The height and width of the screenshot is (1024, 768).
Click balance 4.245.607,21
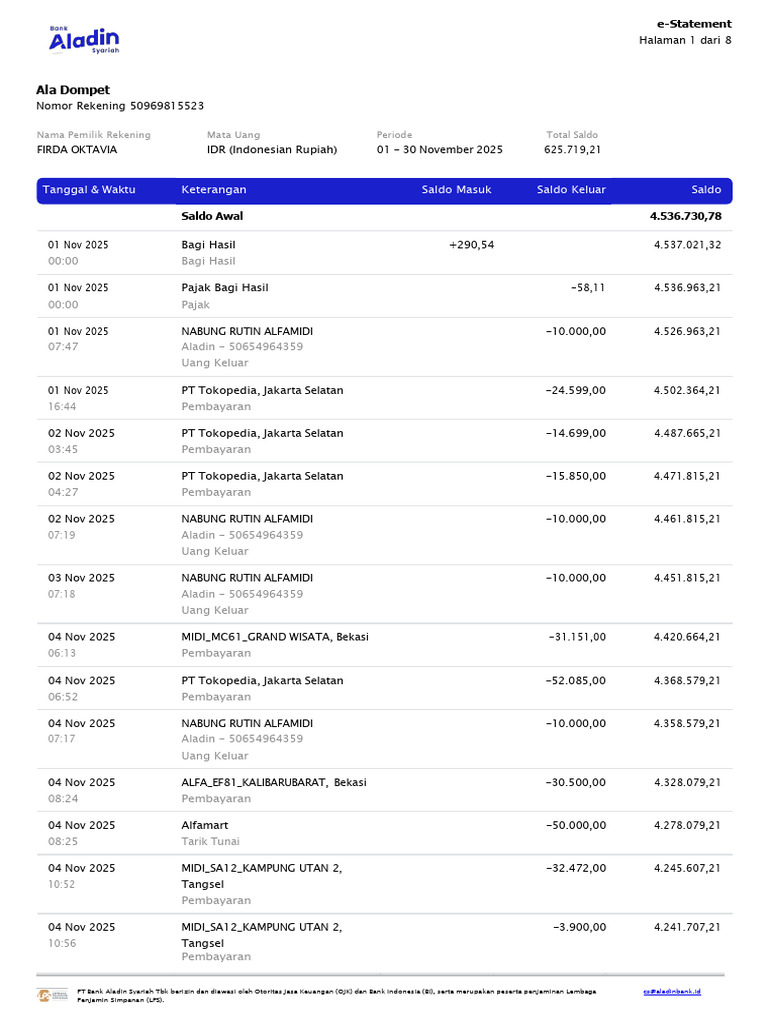pyautogui.click(x=688, y=869)
